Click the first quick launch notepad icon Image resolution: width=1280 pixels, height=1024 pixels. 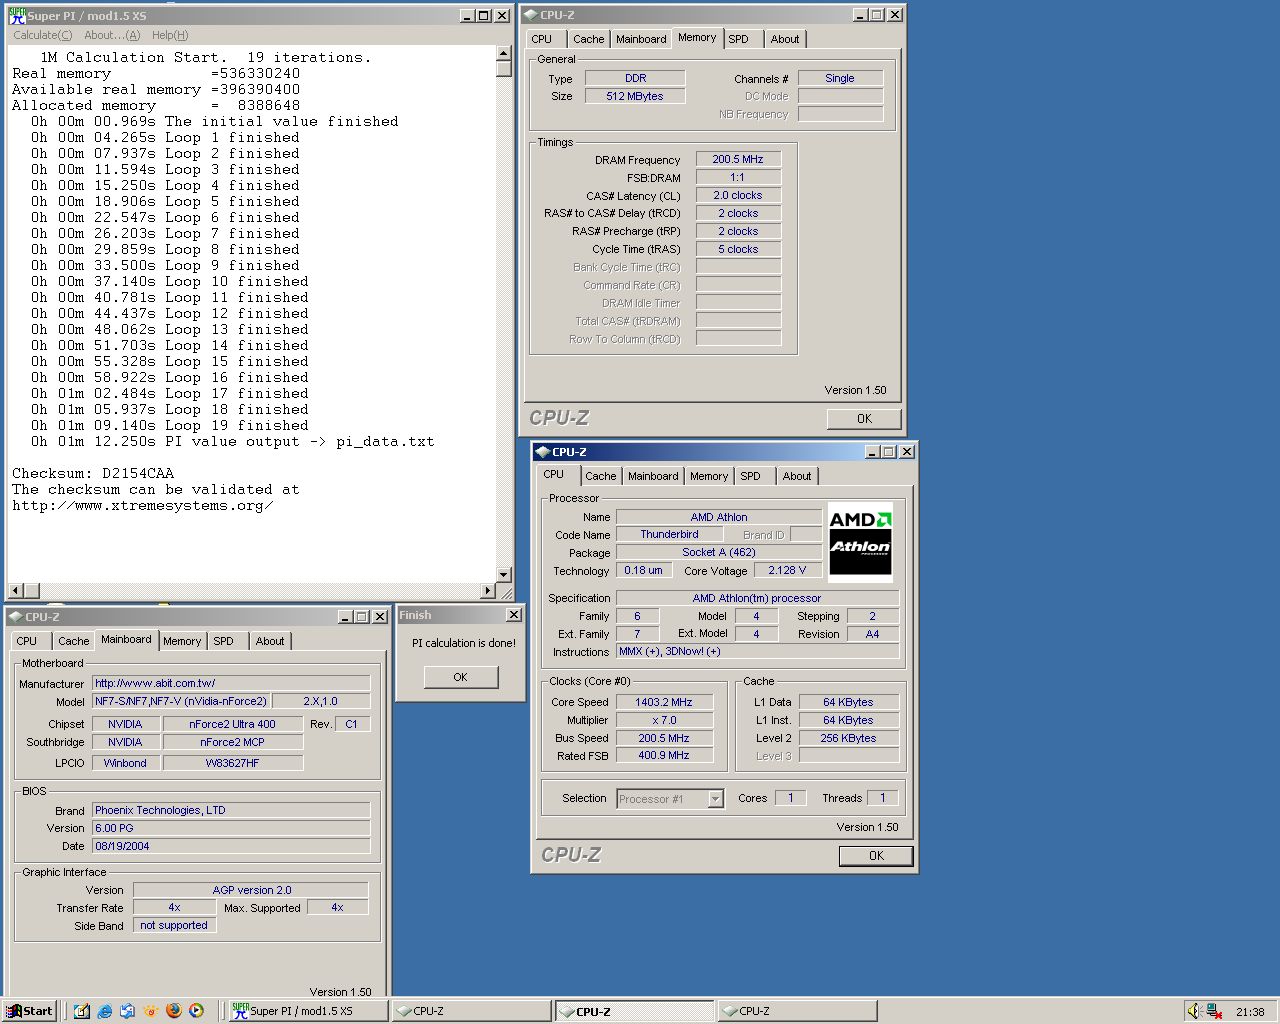82,1011
